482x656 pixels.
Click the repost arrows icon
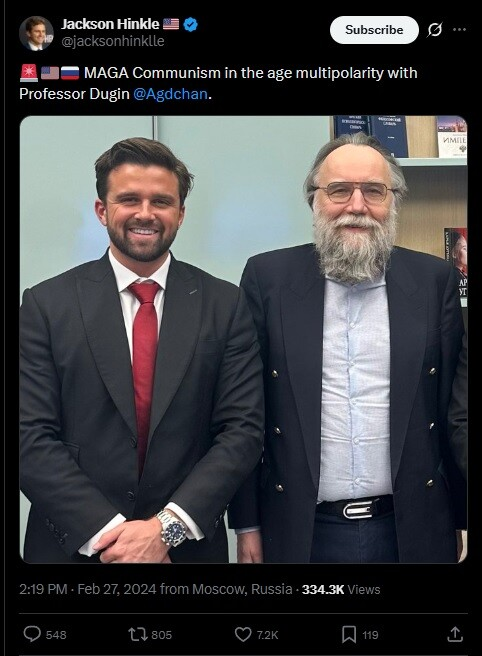137,634
